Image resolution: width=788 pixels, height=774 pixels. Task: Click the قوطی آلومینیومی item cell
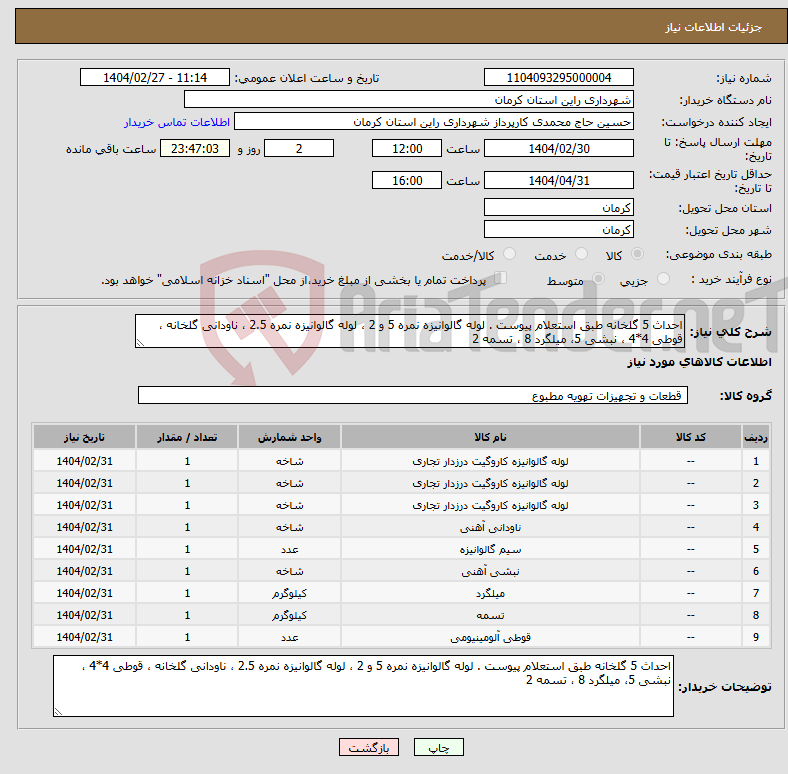[x=490, y=638]
